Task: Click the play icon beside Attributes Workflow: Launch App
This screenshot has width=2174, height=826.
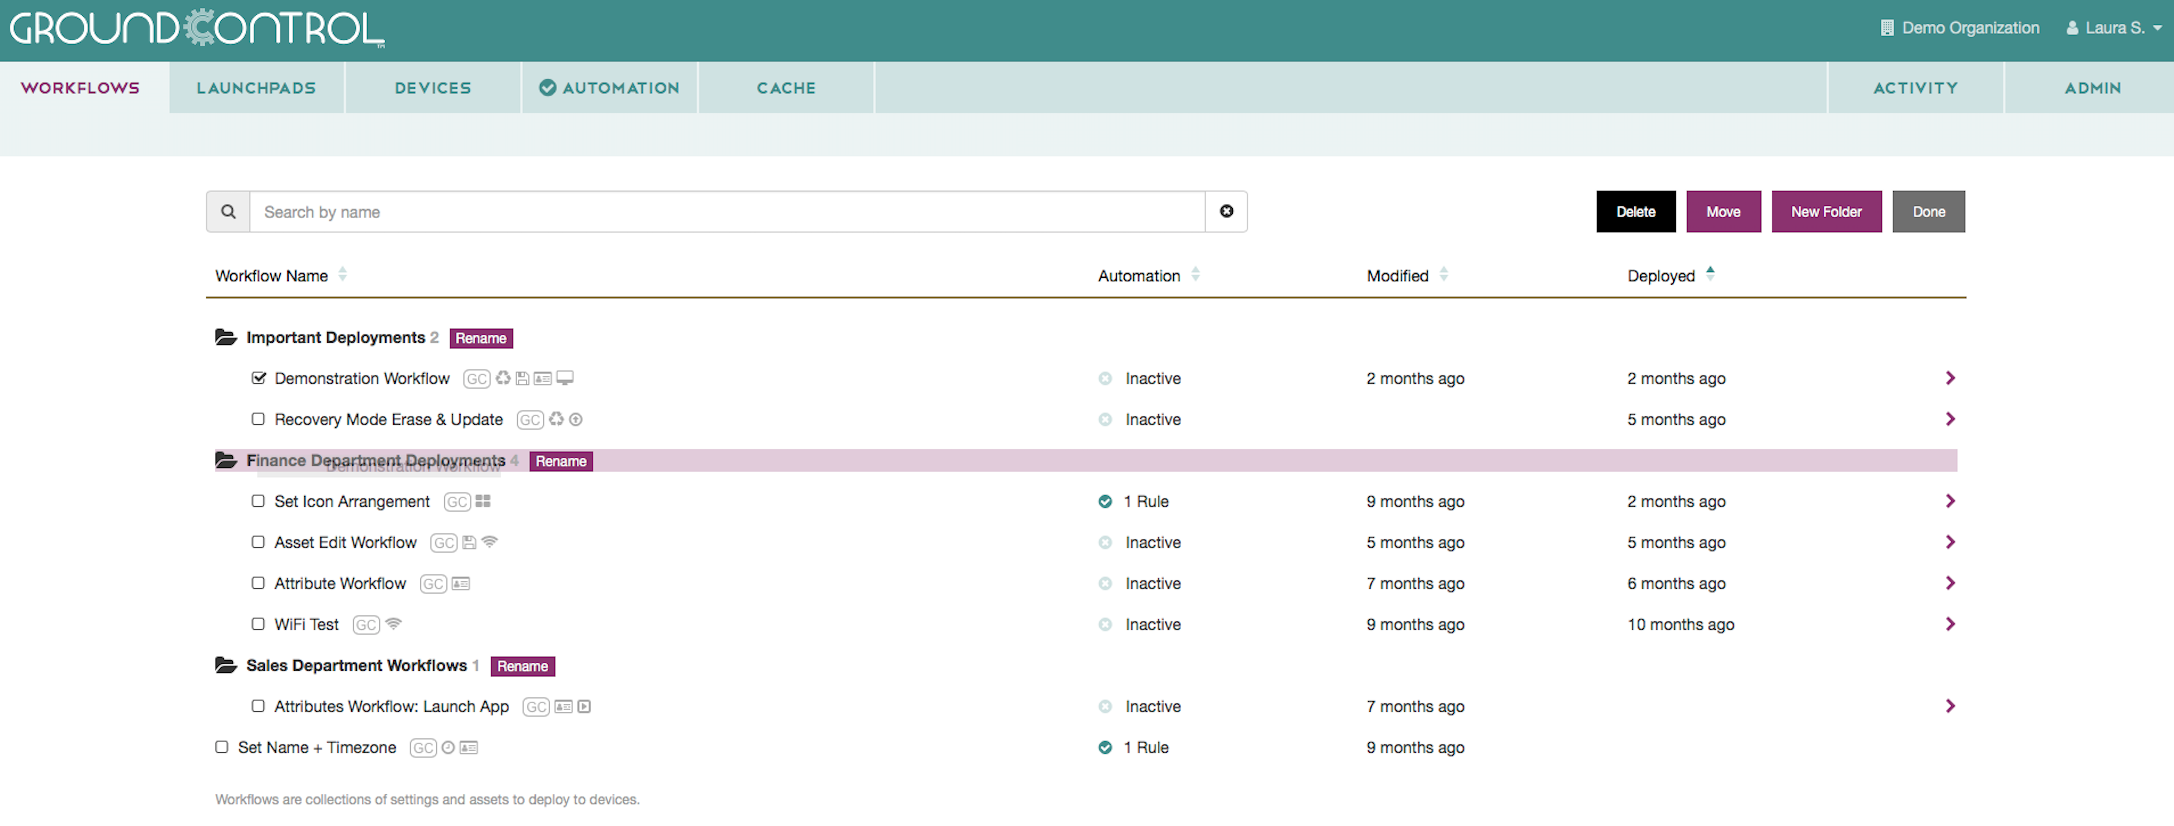Action: [585, 706]
